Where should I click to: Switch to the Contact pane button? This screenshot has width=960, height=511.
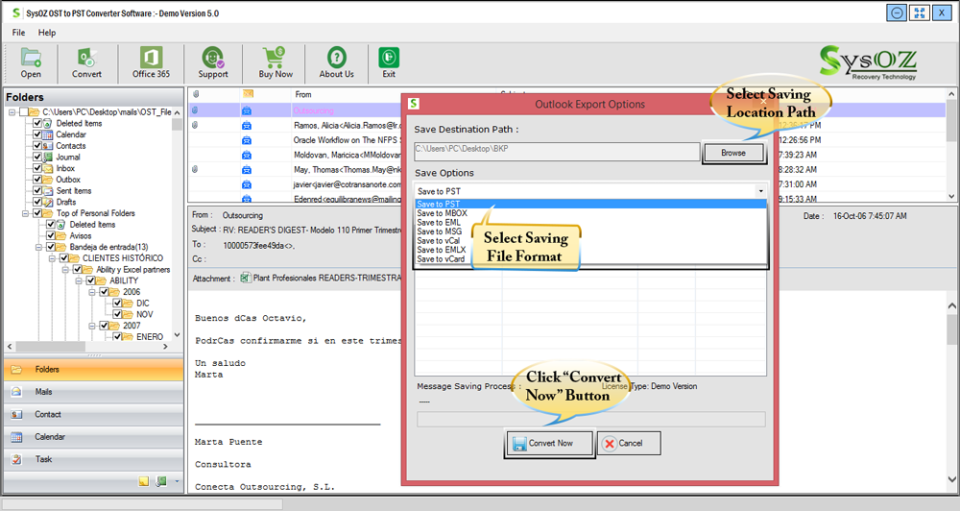[93, 414]
